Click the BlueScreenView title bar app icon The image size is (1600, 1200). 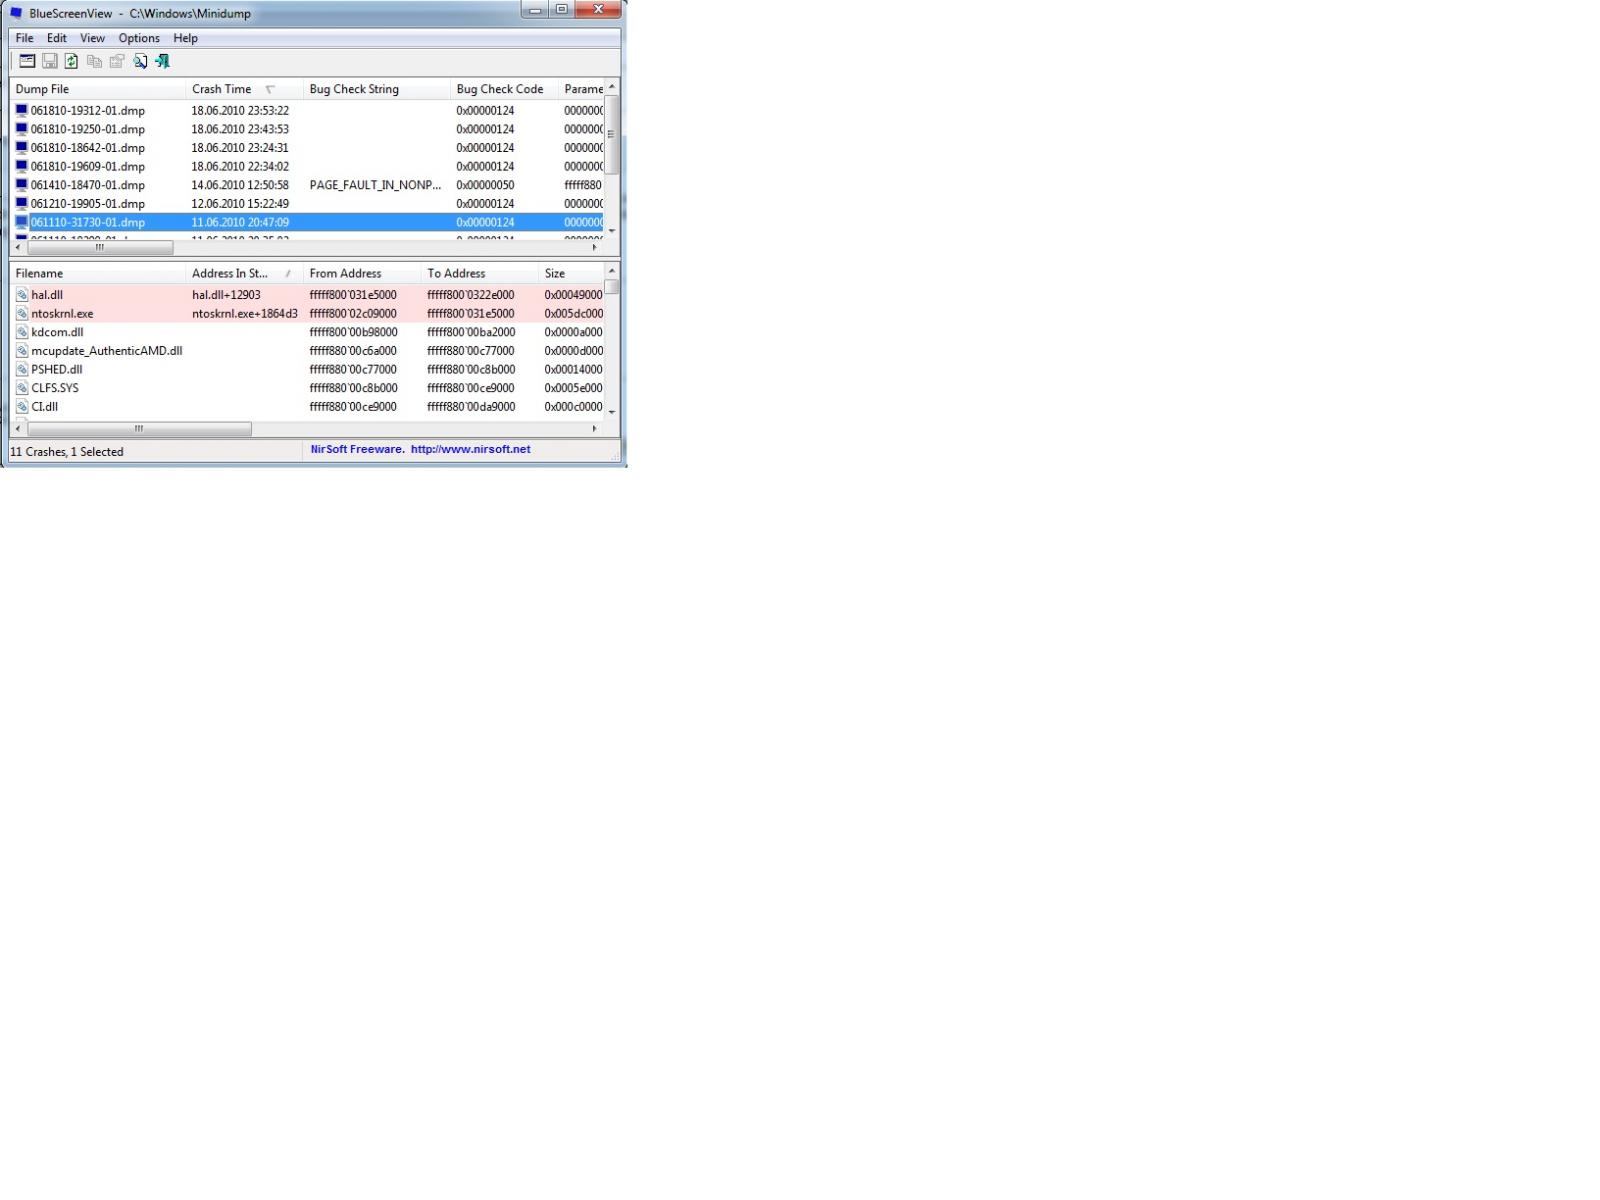click(16, 13)
